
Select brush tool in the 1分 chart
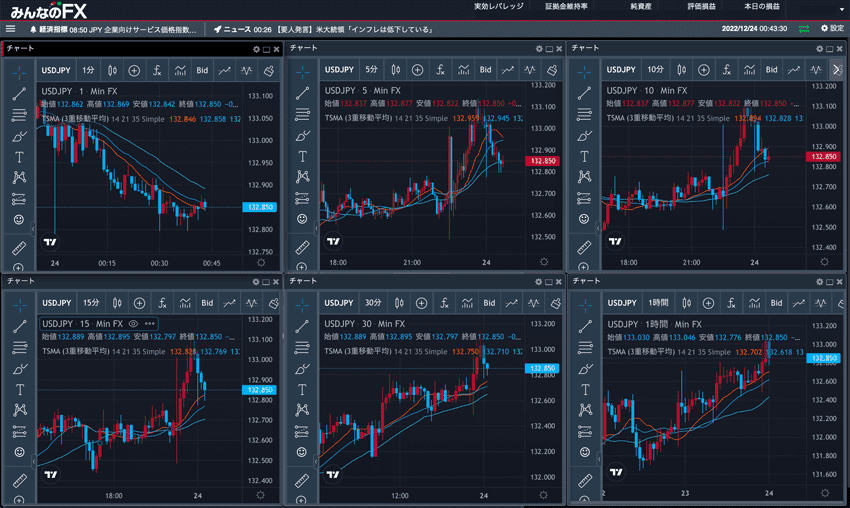click(19, 136)
